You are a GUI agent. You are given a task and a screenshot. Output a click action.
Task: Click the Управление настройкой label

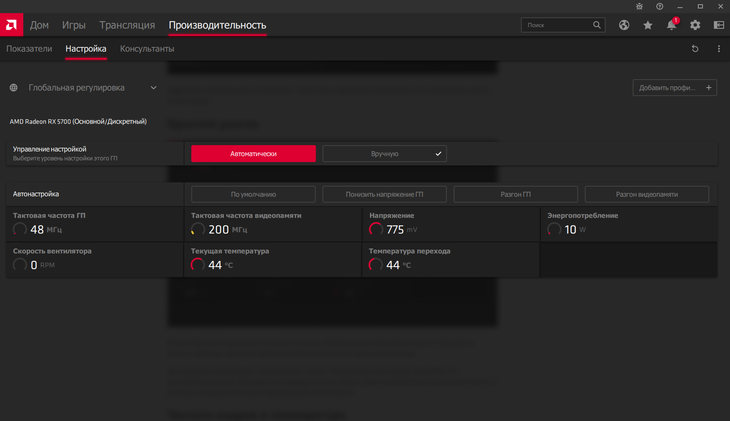(x=49, y=149)
